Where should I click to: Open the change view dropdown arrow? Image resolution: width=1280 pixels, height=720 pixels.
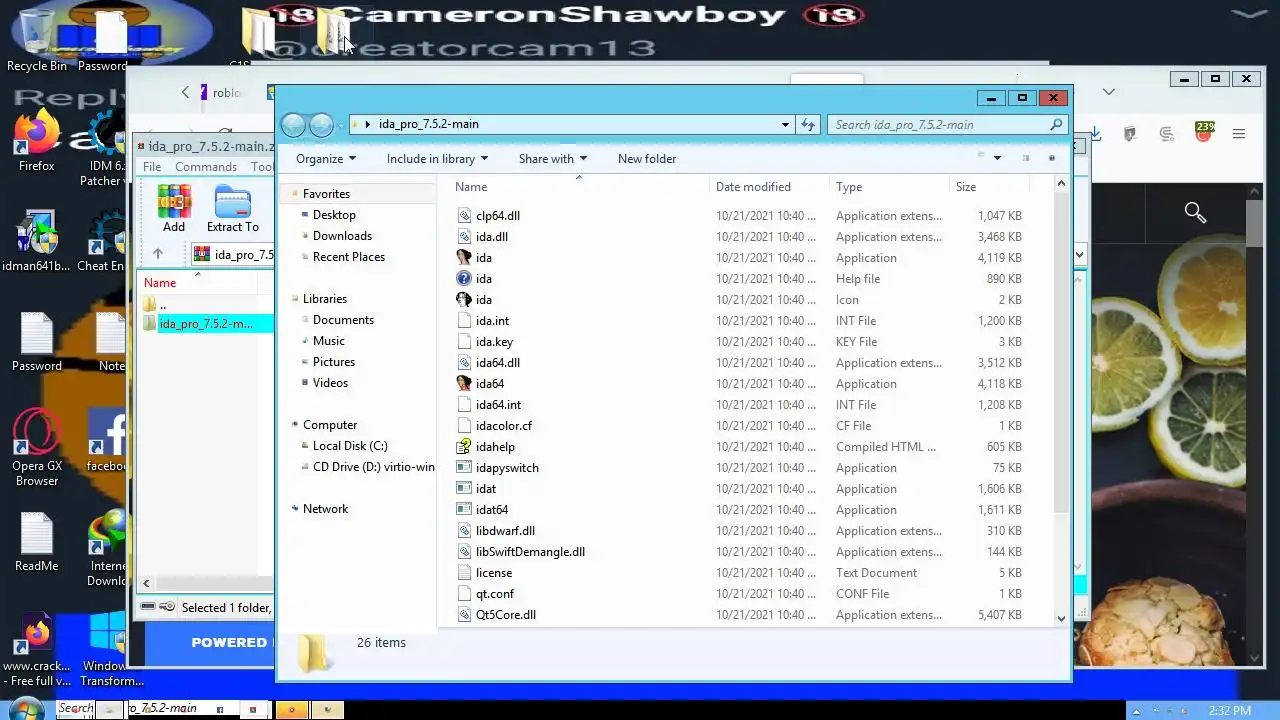tap(997, 158)
